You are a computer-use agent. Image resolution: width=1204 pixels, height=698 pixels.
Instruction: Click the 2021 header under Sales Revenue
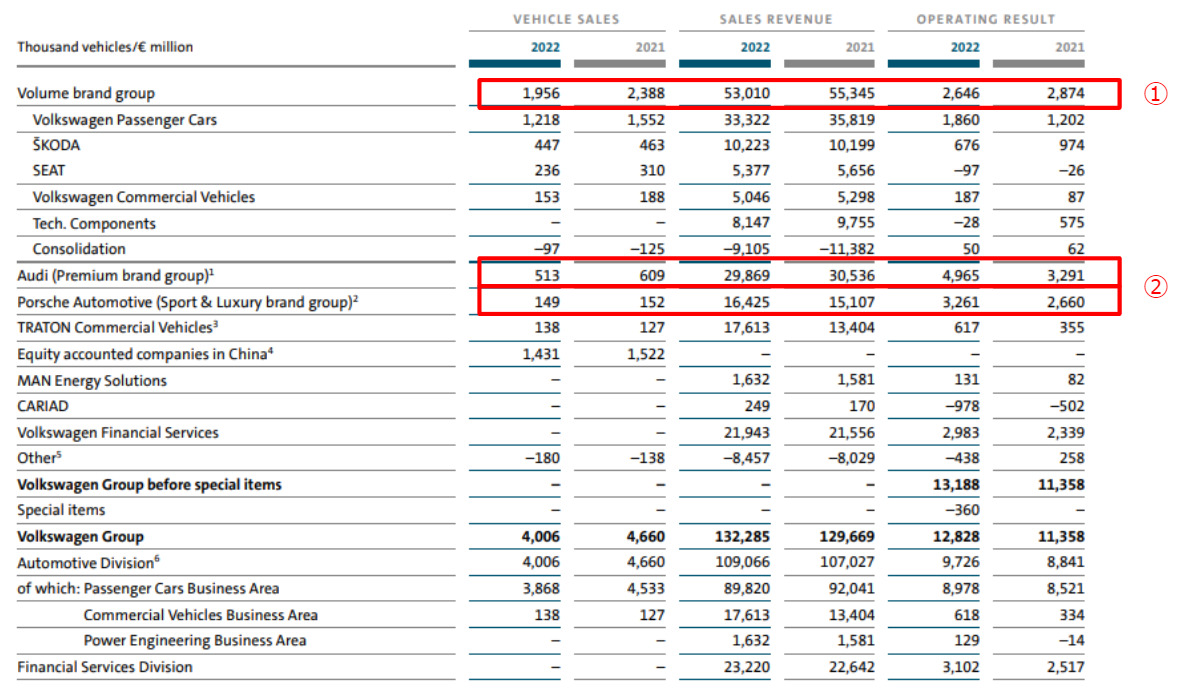(859, 47)
